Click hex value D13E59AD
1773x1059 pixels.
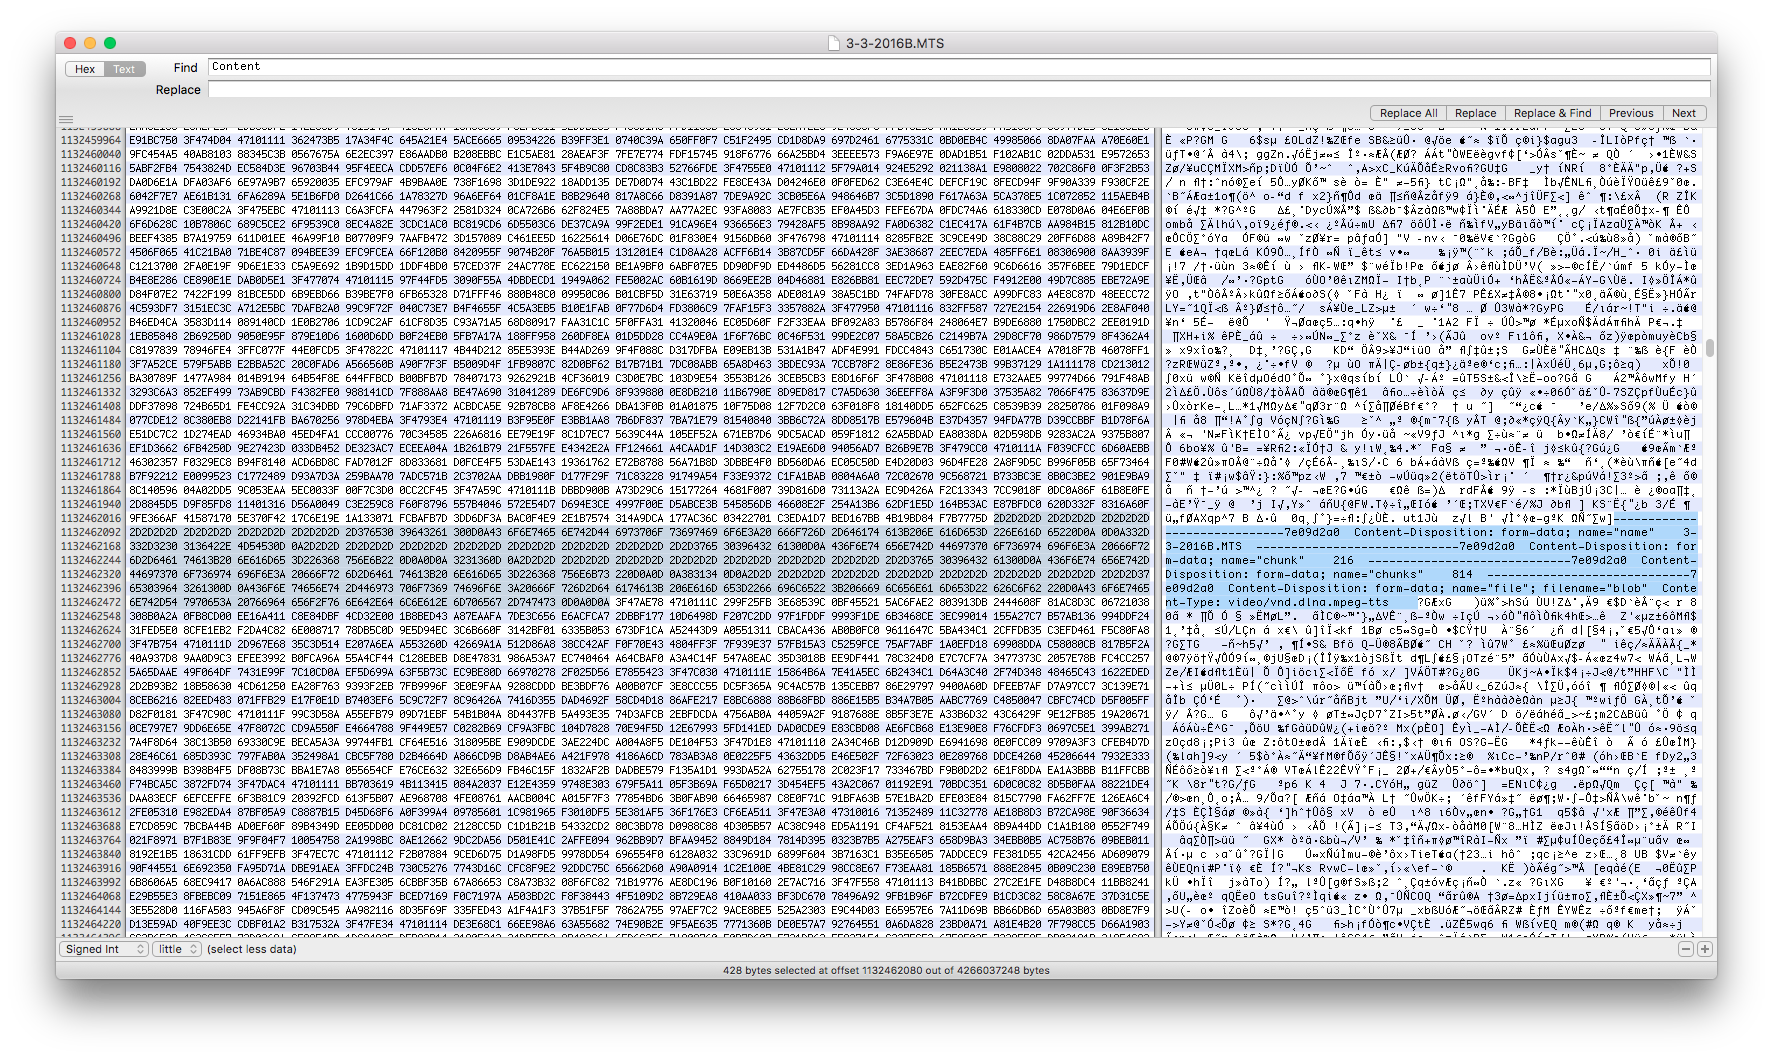click(153, 924)
